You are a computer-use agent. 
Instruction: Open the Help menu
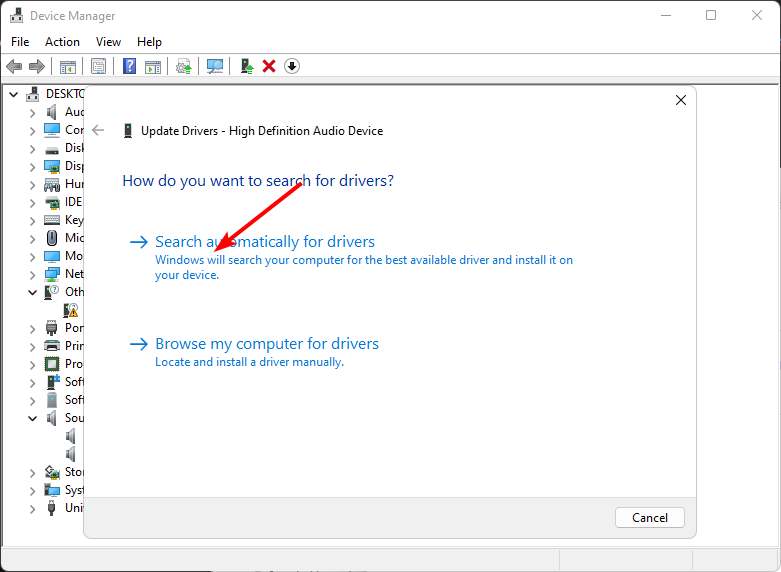tap(149, 42)
